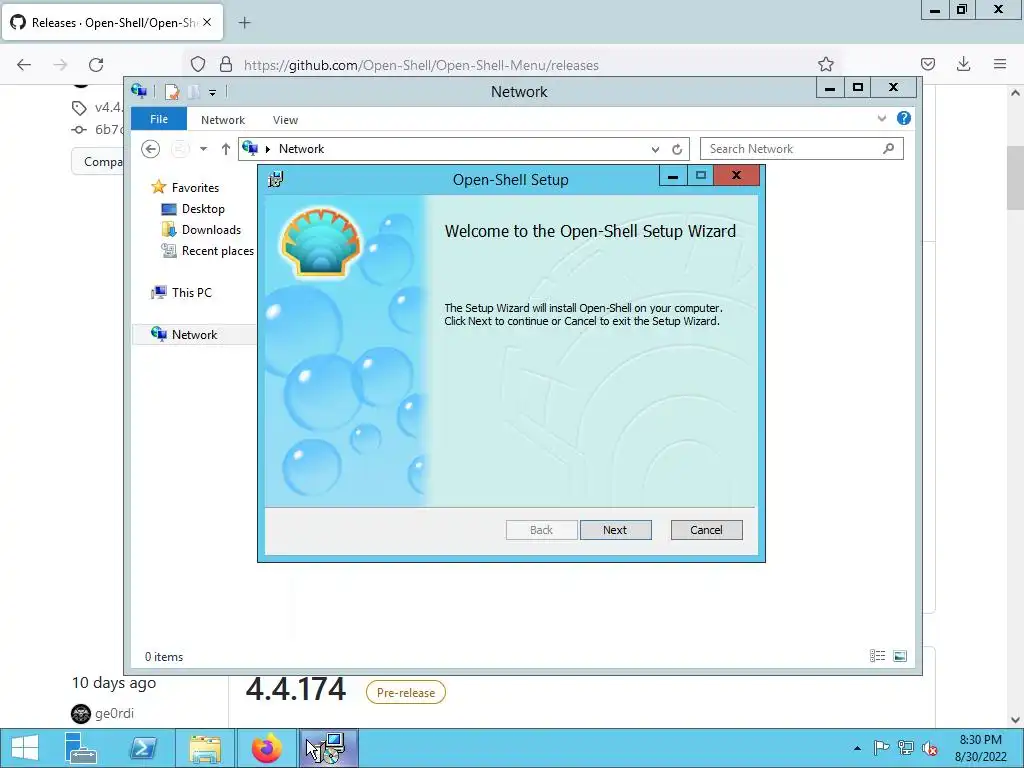Select the Releases Open-Shell browser tab
The height and width of the screenshot is (768, 1024).
click(112, 22)
